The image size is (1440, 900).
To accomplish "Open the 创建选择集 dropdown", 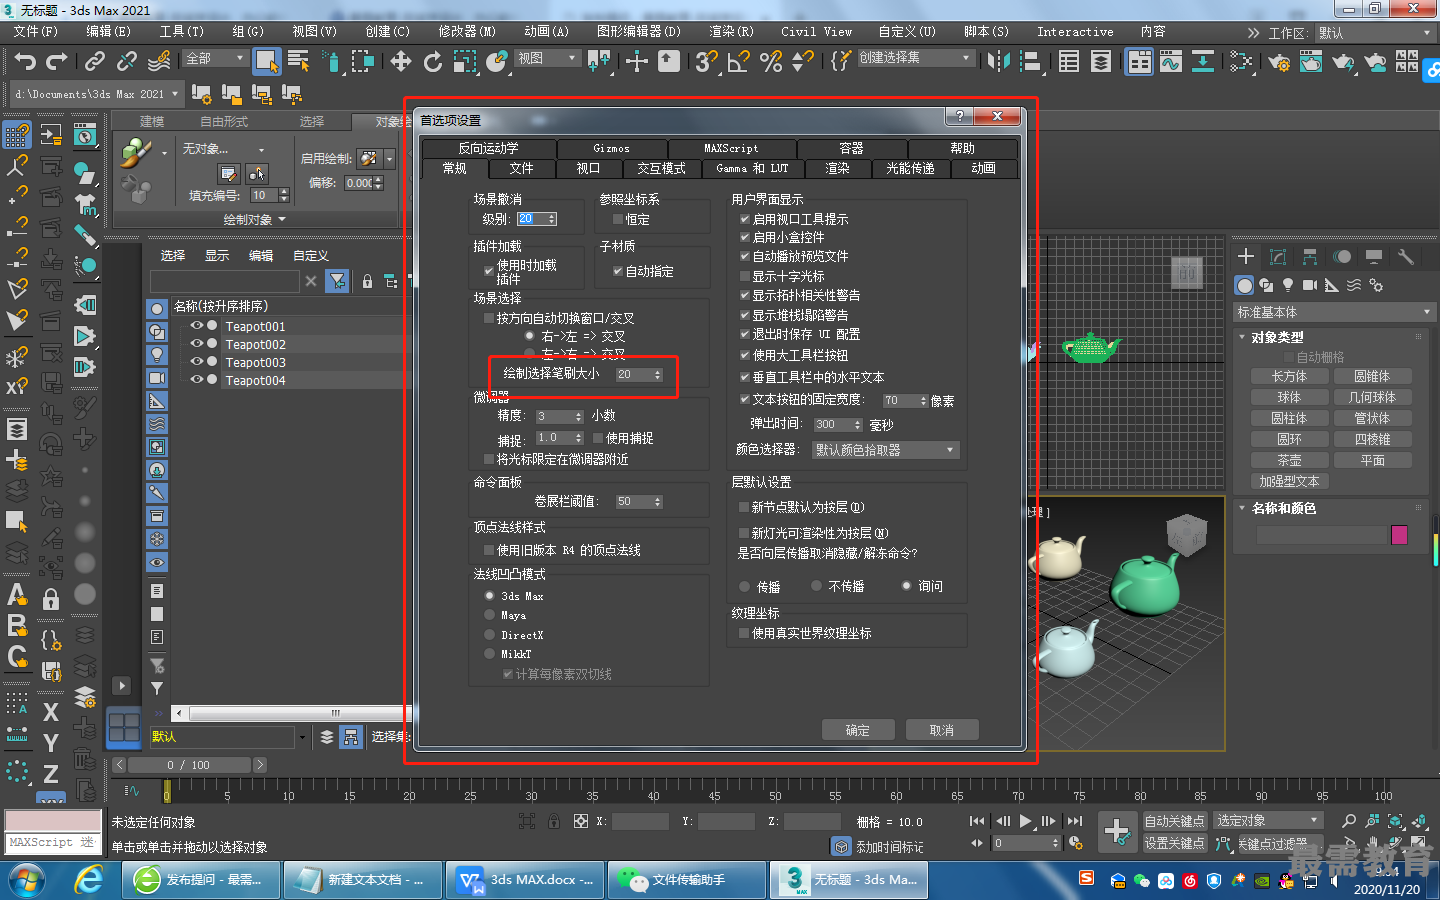I will (915, 58).
